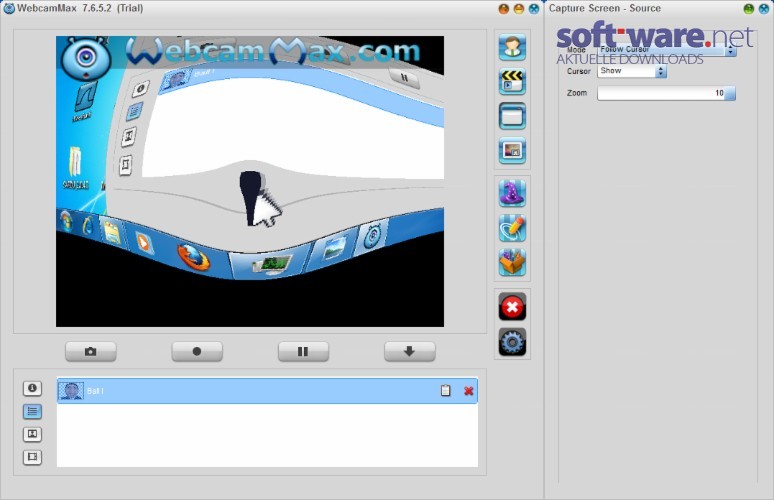
Task: Select the movie clapperboard source icon
Action: click(x=512, y=82)
